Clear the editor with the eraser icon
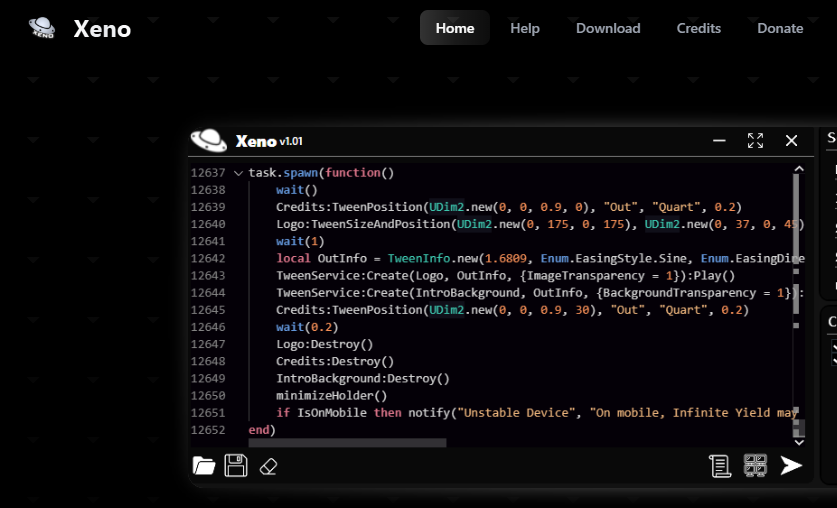The width and height of the screenshot is (837, 508). coord(268,467)
